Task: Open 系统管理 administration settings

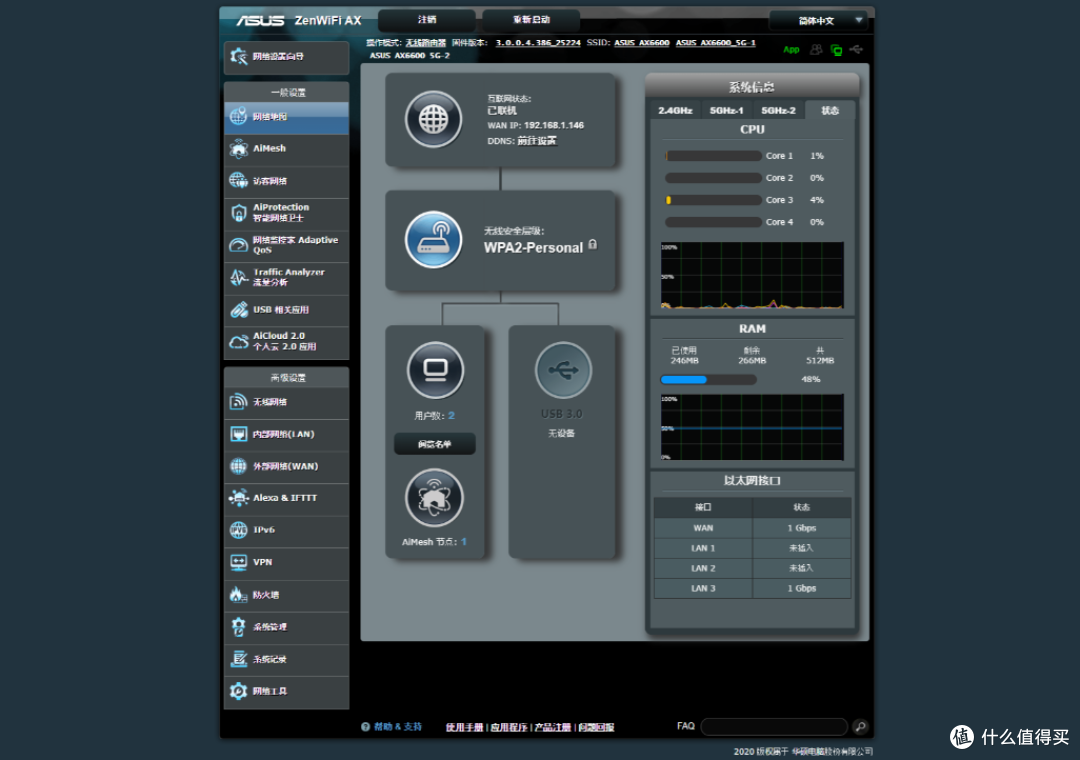Action: pyautogui.click(x=286, y=628)
